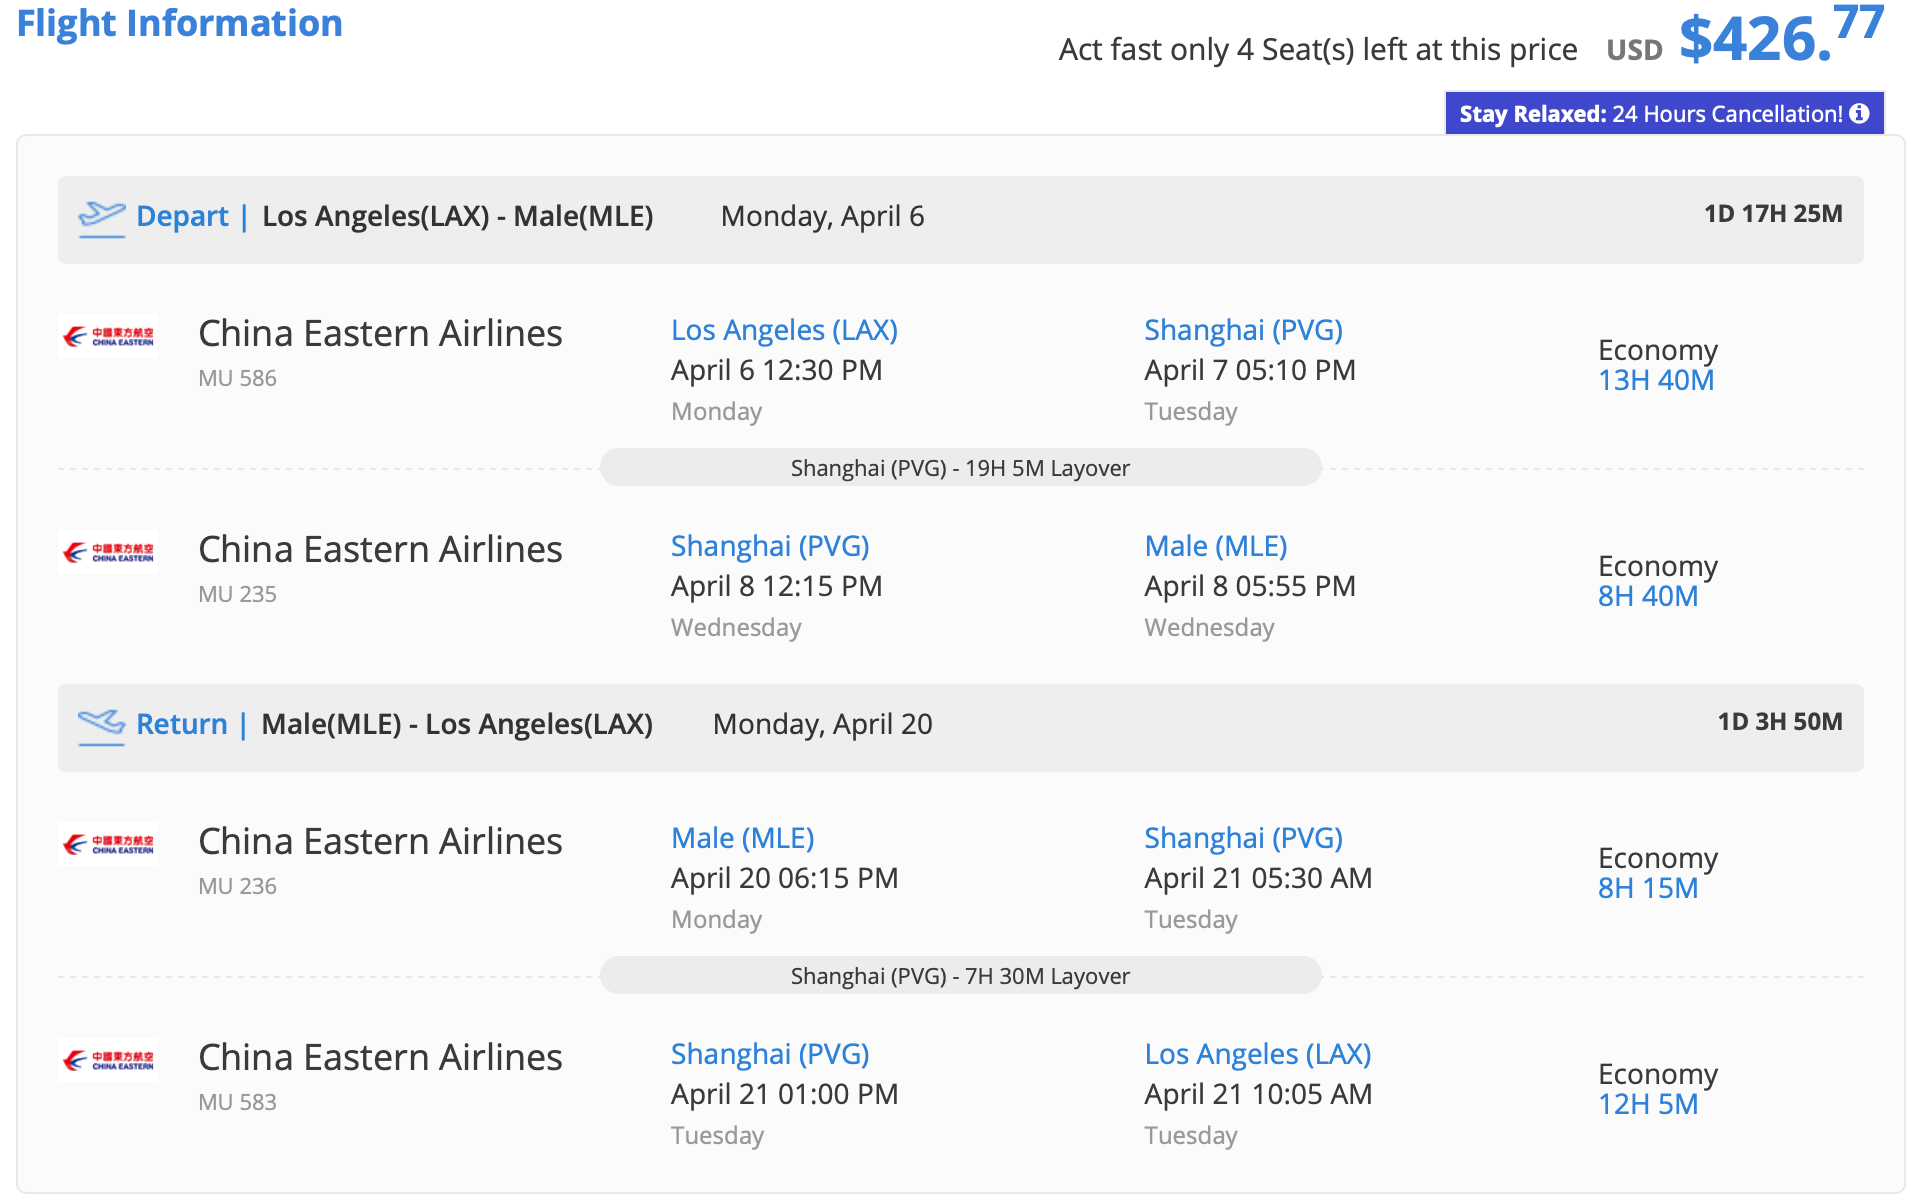Click China Eastern logo for flight MU 583
The height and width of the screenshot is (1204, 1918).
click(108, 1061)
